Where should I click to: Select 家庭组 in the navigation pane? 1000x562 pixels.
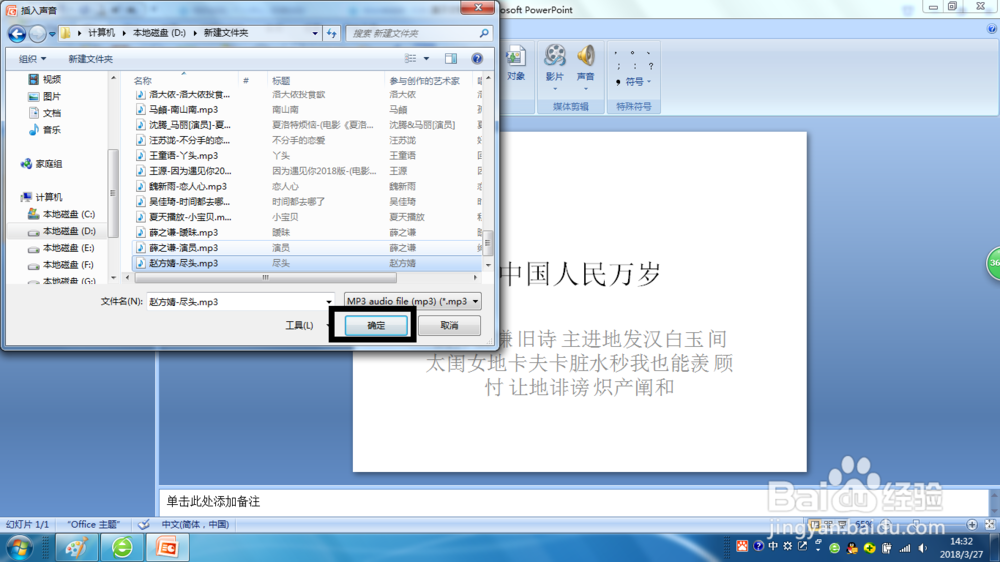point(41,164)
